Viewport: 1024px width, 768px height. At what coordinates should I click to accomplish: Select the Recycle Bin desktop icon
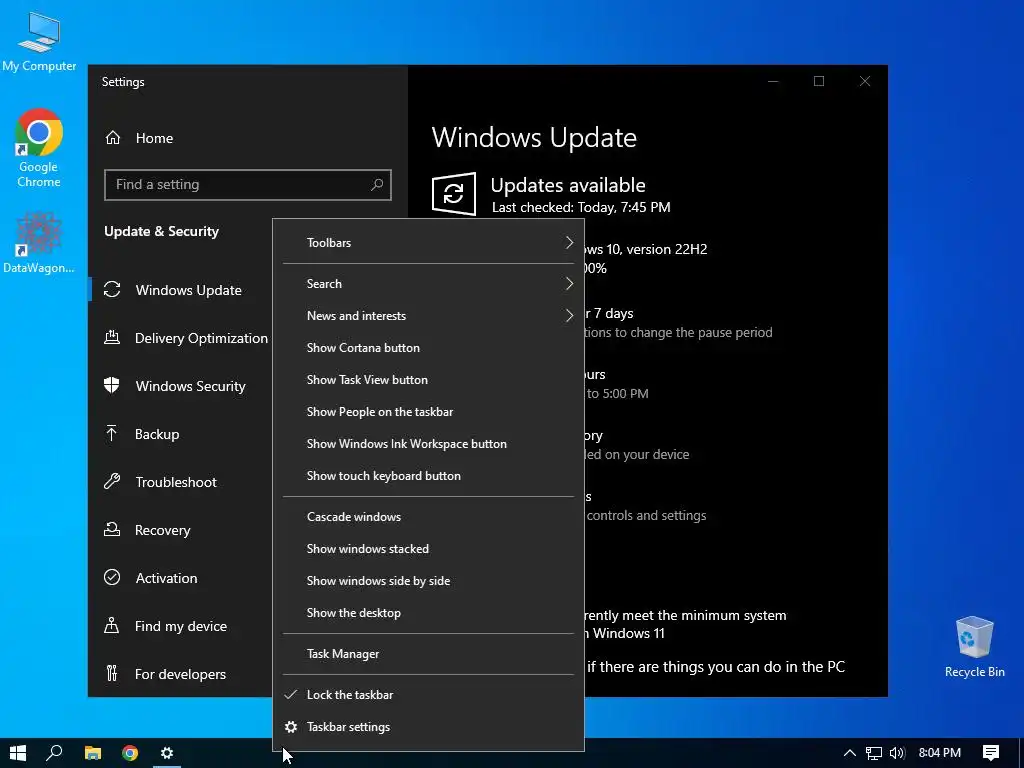tap(974, 647)
